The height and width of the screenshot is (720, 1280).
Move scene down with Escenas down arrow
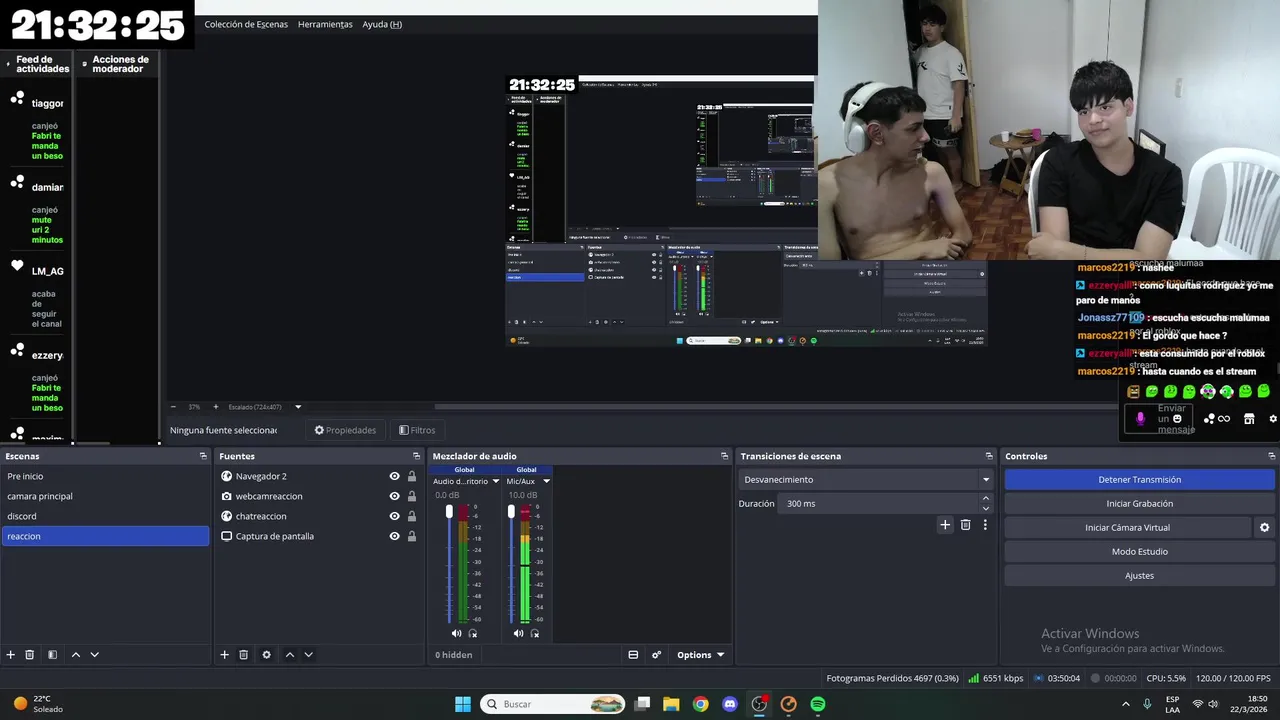click(x=95, y=655)
